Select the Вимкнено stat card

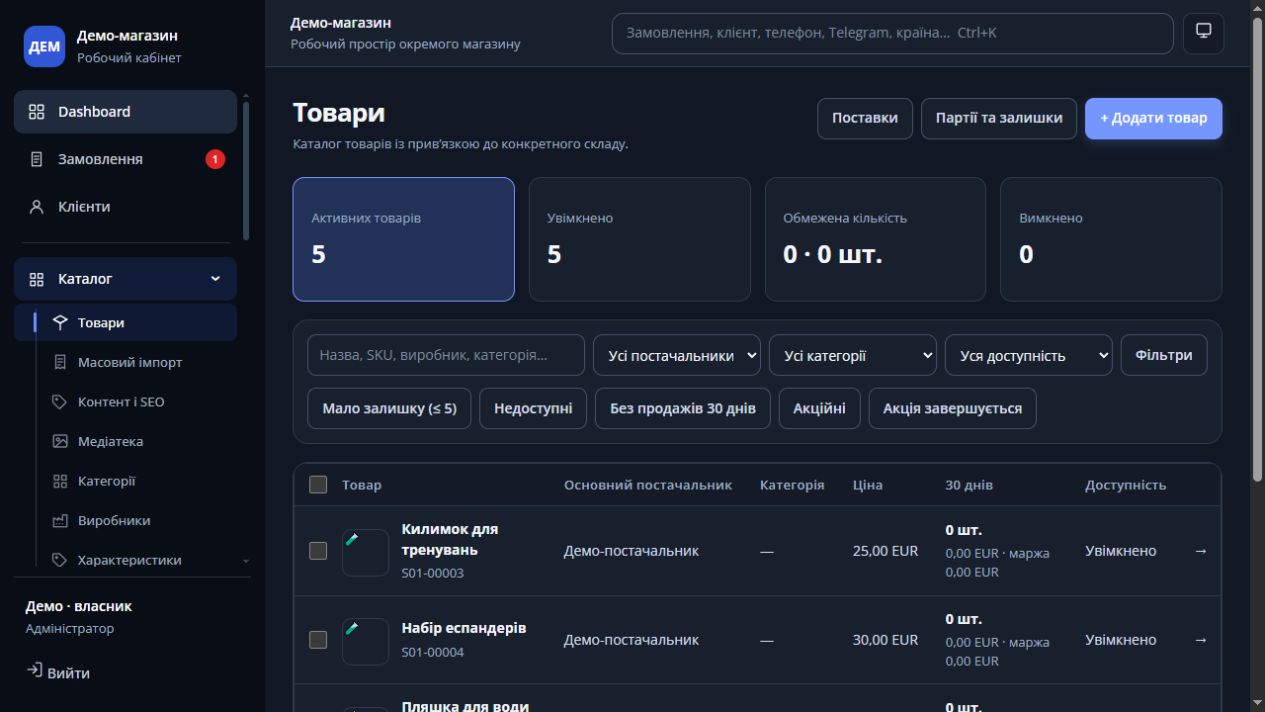1111,239
